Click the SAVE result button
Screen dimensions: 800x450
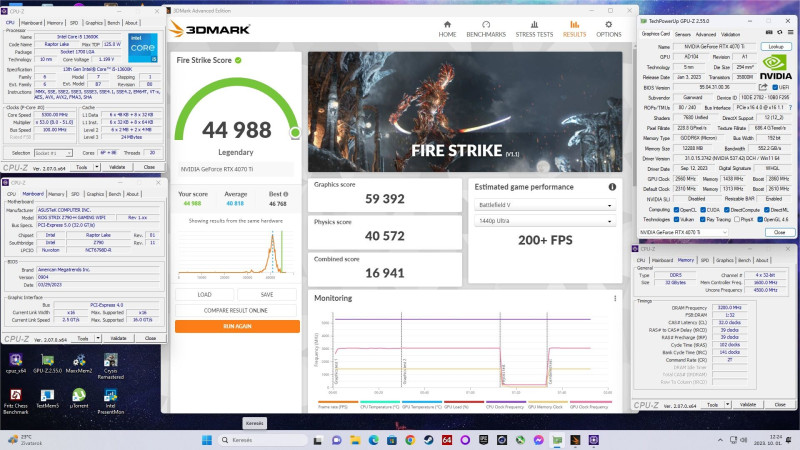(x=267, y=294)
